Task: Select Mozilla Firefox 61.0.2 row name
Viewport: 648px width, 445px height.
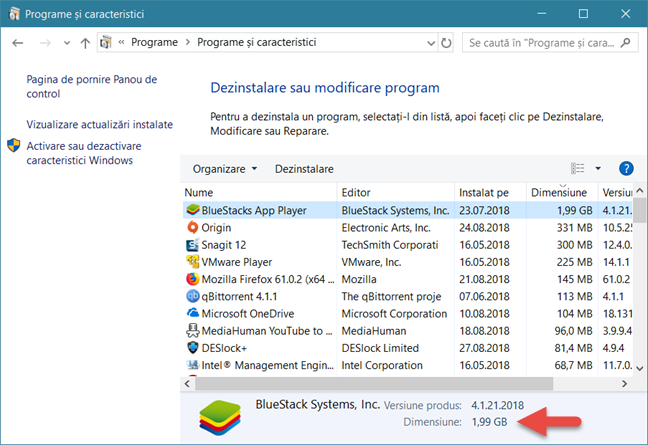Action: tap(268, 279)
